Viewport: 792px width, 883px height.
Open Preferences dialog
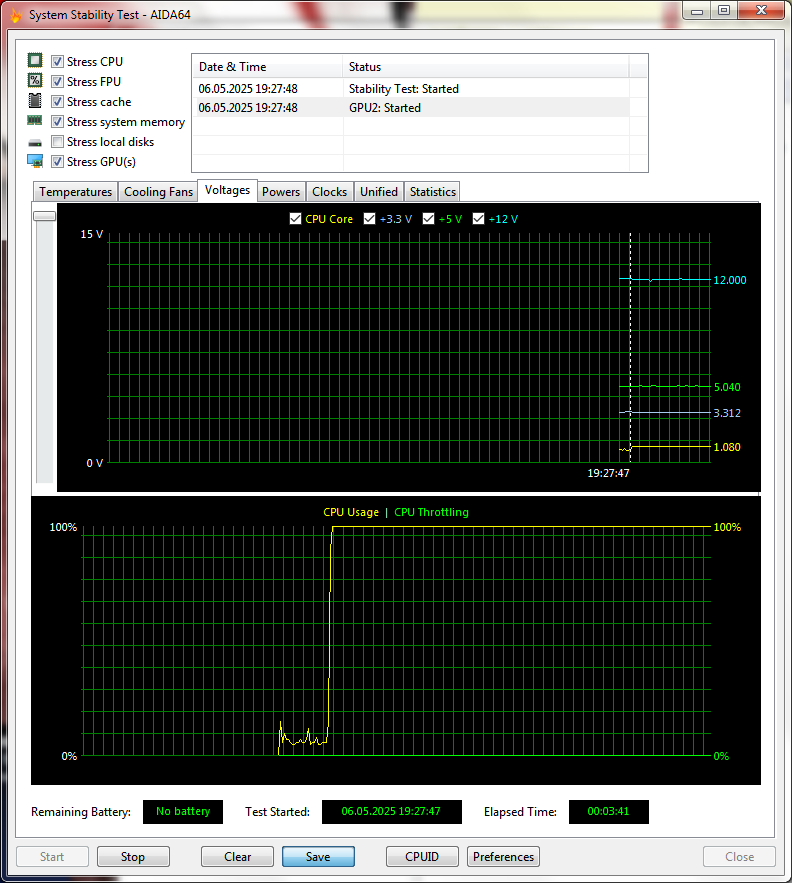504,857
